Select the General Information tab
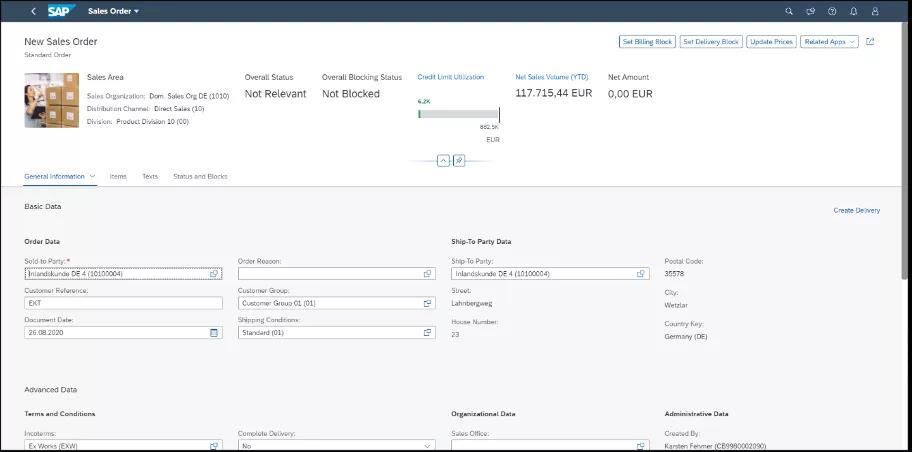Image resolution: width=912 pixels, height=452 pixels. point(54,176)
